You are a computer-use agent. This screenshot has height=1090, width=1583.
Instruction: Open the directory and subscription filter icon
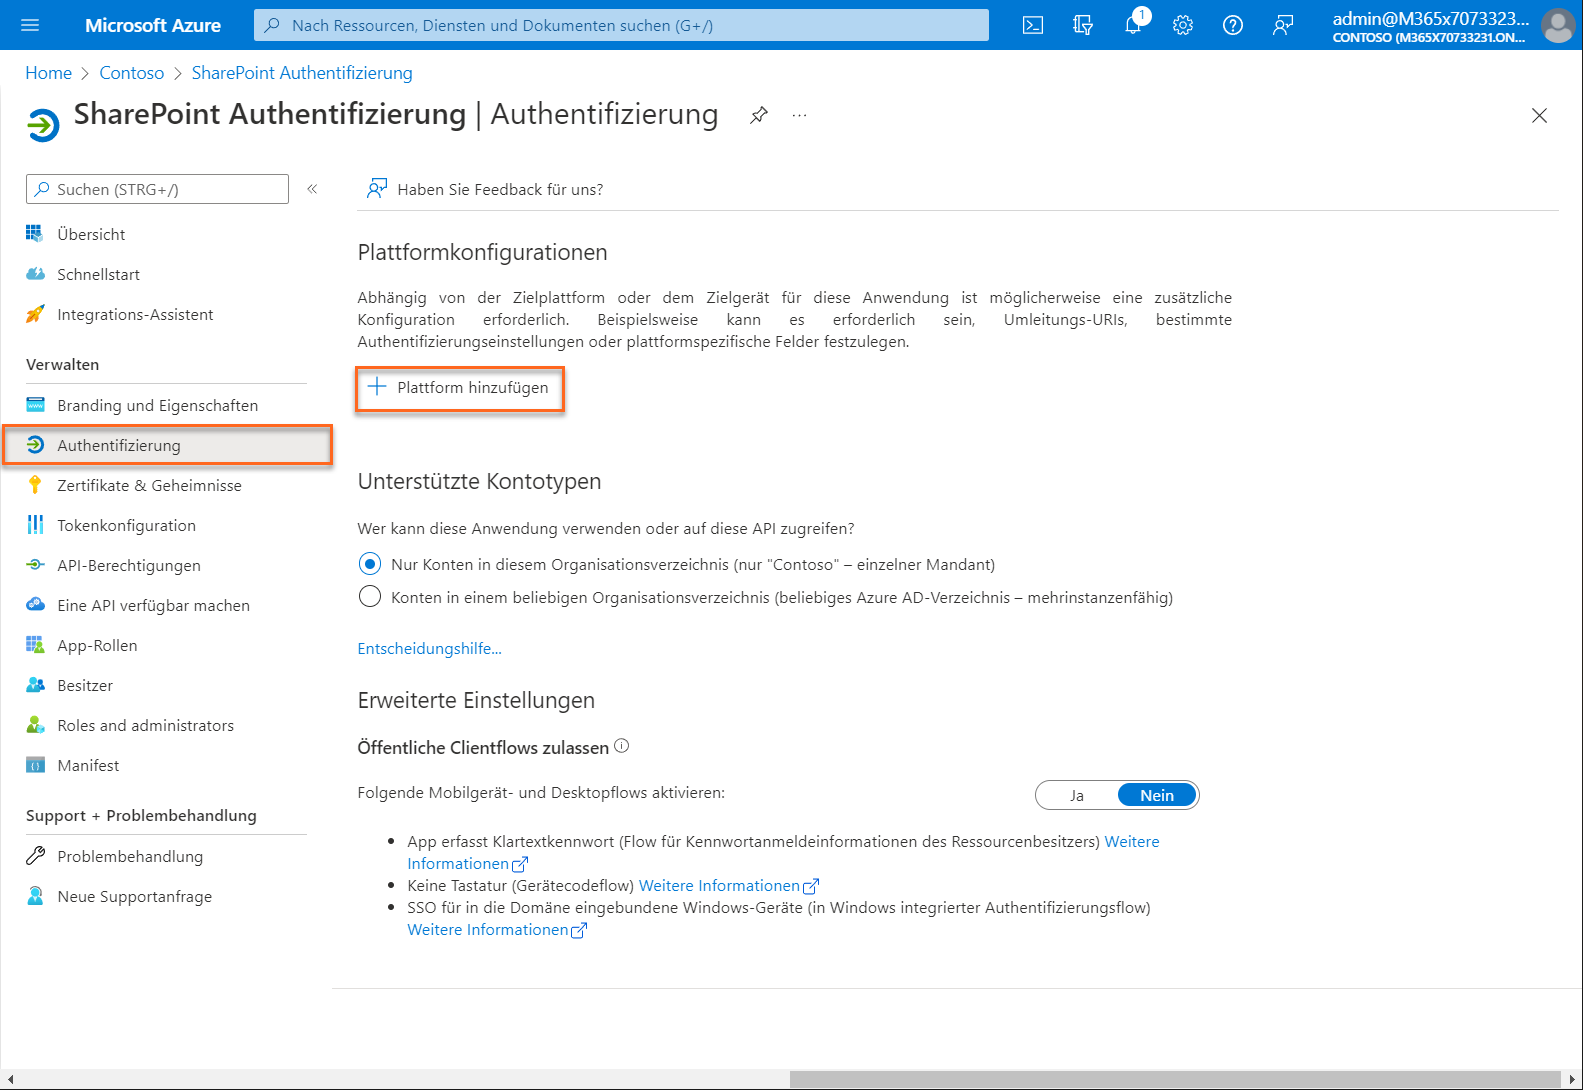pos(1083,25)
